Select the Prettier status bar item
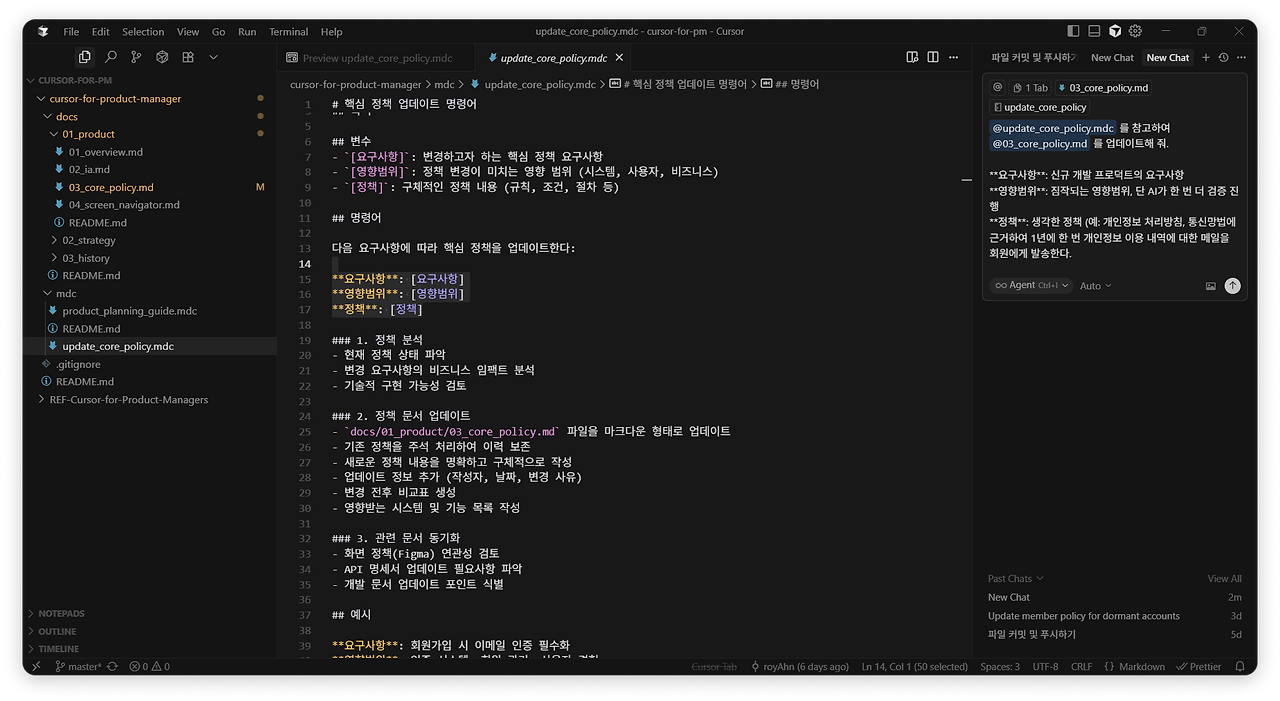Viewport: 1280px width, 701px height. tap(1198, 666)
